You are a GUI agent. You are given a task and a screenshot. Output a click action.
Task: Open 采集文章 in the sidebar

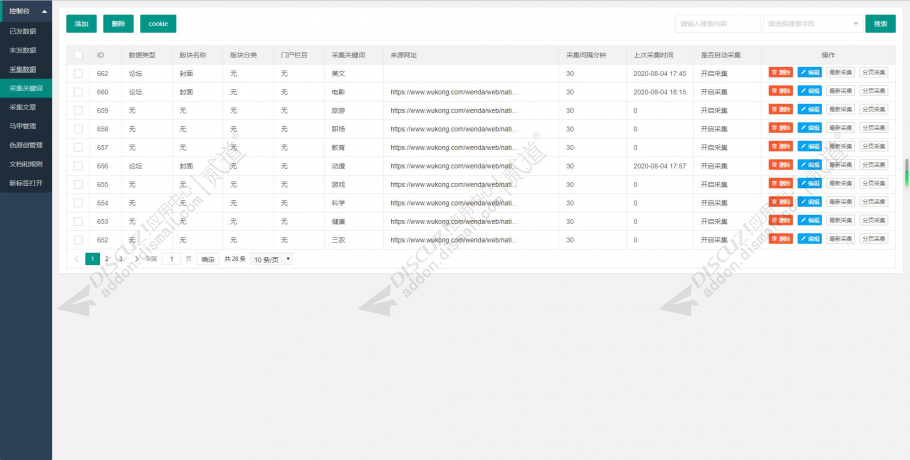click(26, 107)
